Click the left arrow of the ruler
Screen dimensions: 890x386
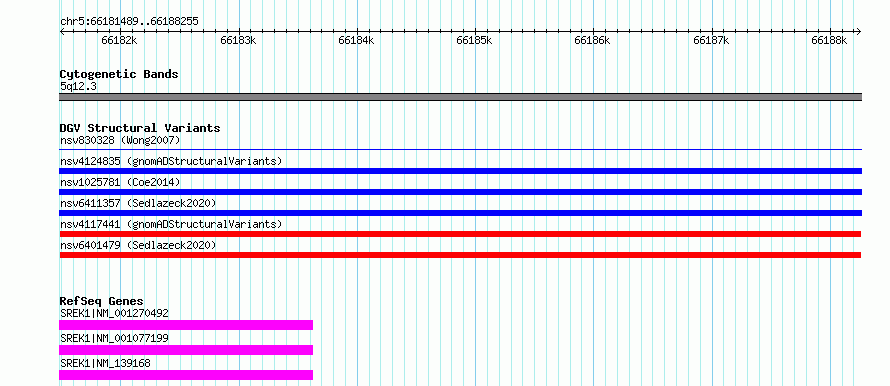click(62, 32)
